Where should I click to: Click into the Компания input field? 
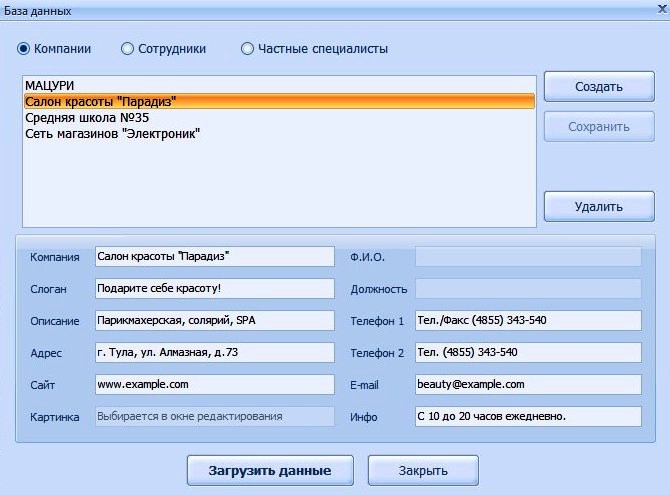215,256
